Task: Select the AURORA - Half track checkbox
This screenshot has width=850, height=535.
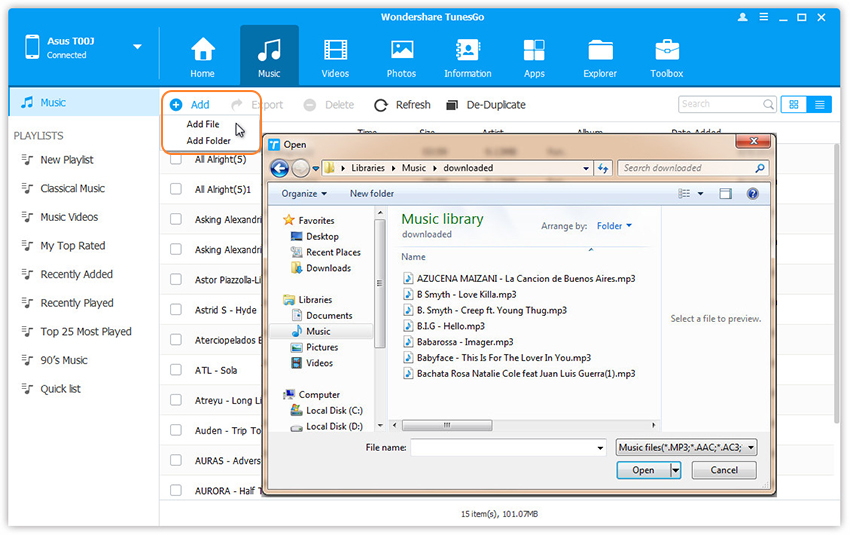Action: click(x=176, y=490)
